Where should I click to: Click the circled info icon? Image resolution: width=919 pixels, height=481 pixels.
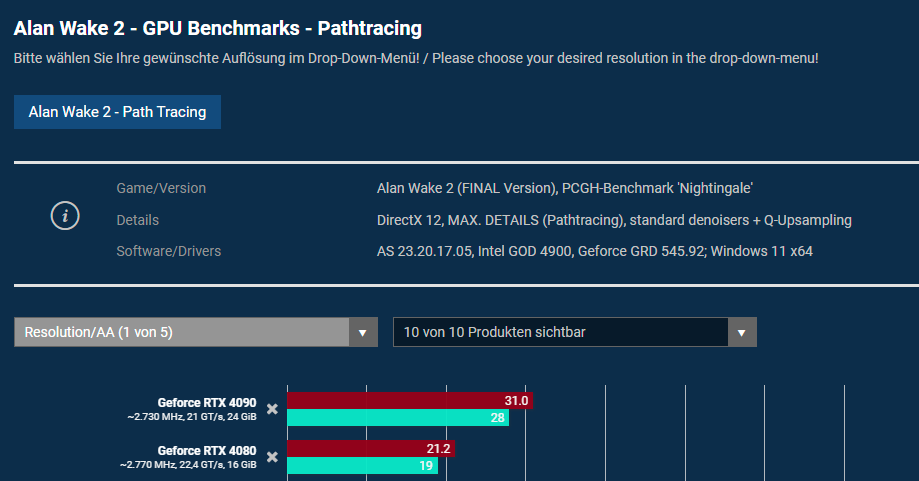[65, 216]
